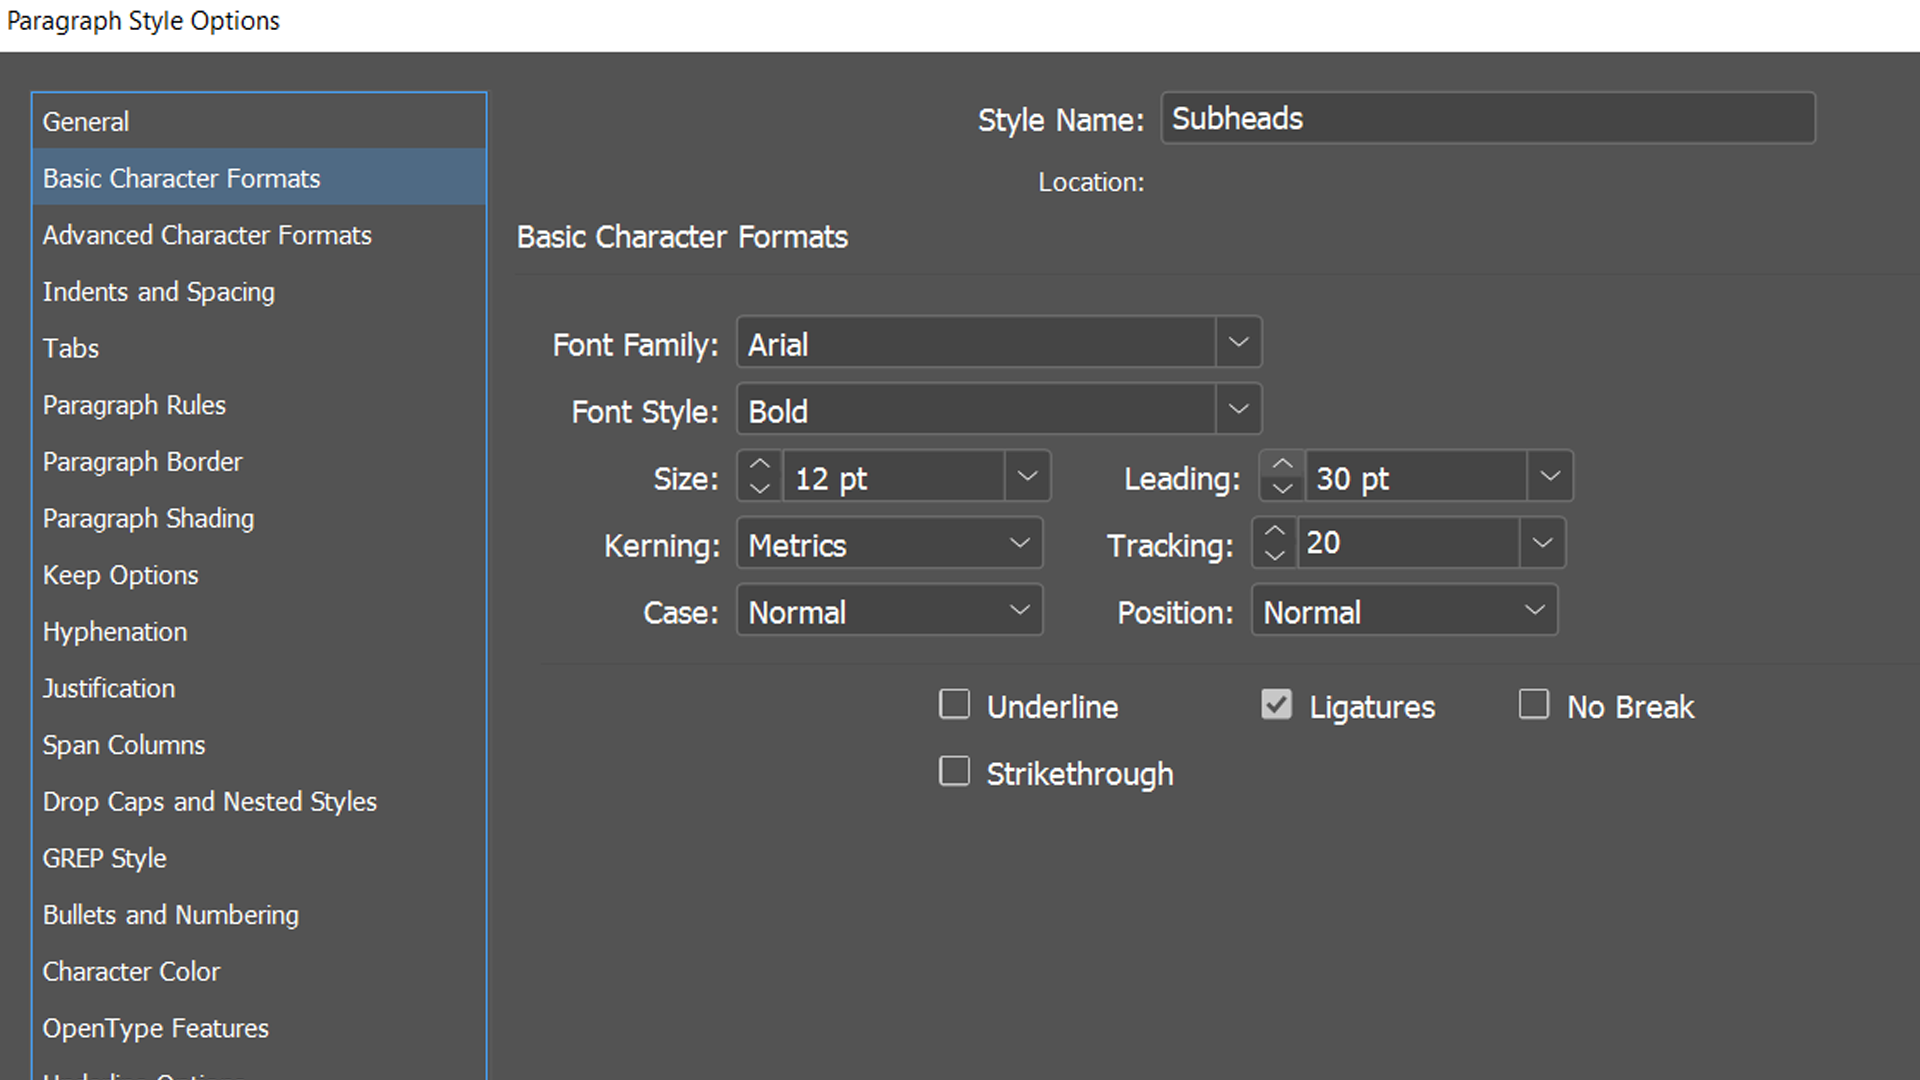Select General in the sidebar
Viewport: 1920px width, 1080px height.
pos(85,121)
